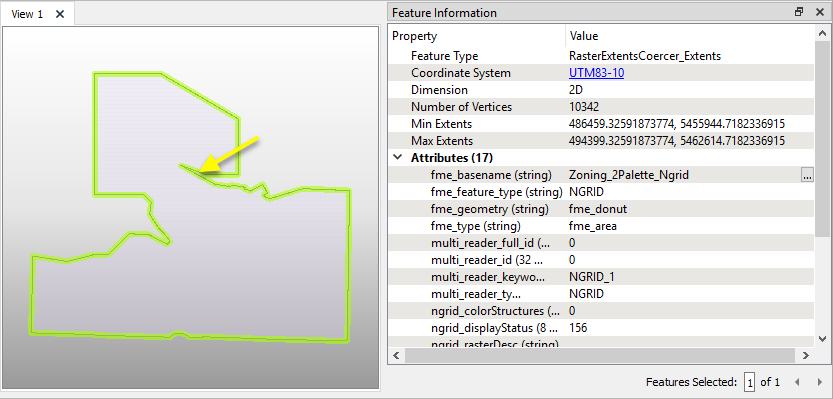Collapse the Attributes (17) section
833x399 pixels.
(x=397, y=158)
